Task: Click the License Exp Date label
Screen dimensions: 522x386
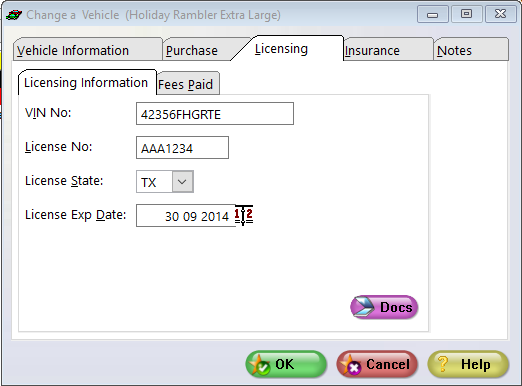Action: pos(76,215)
